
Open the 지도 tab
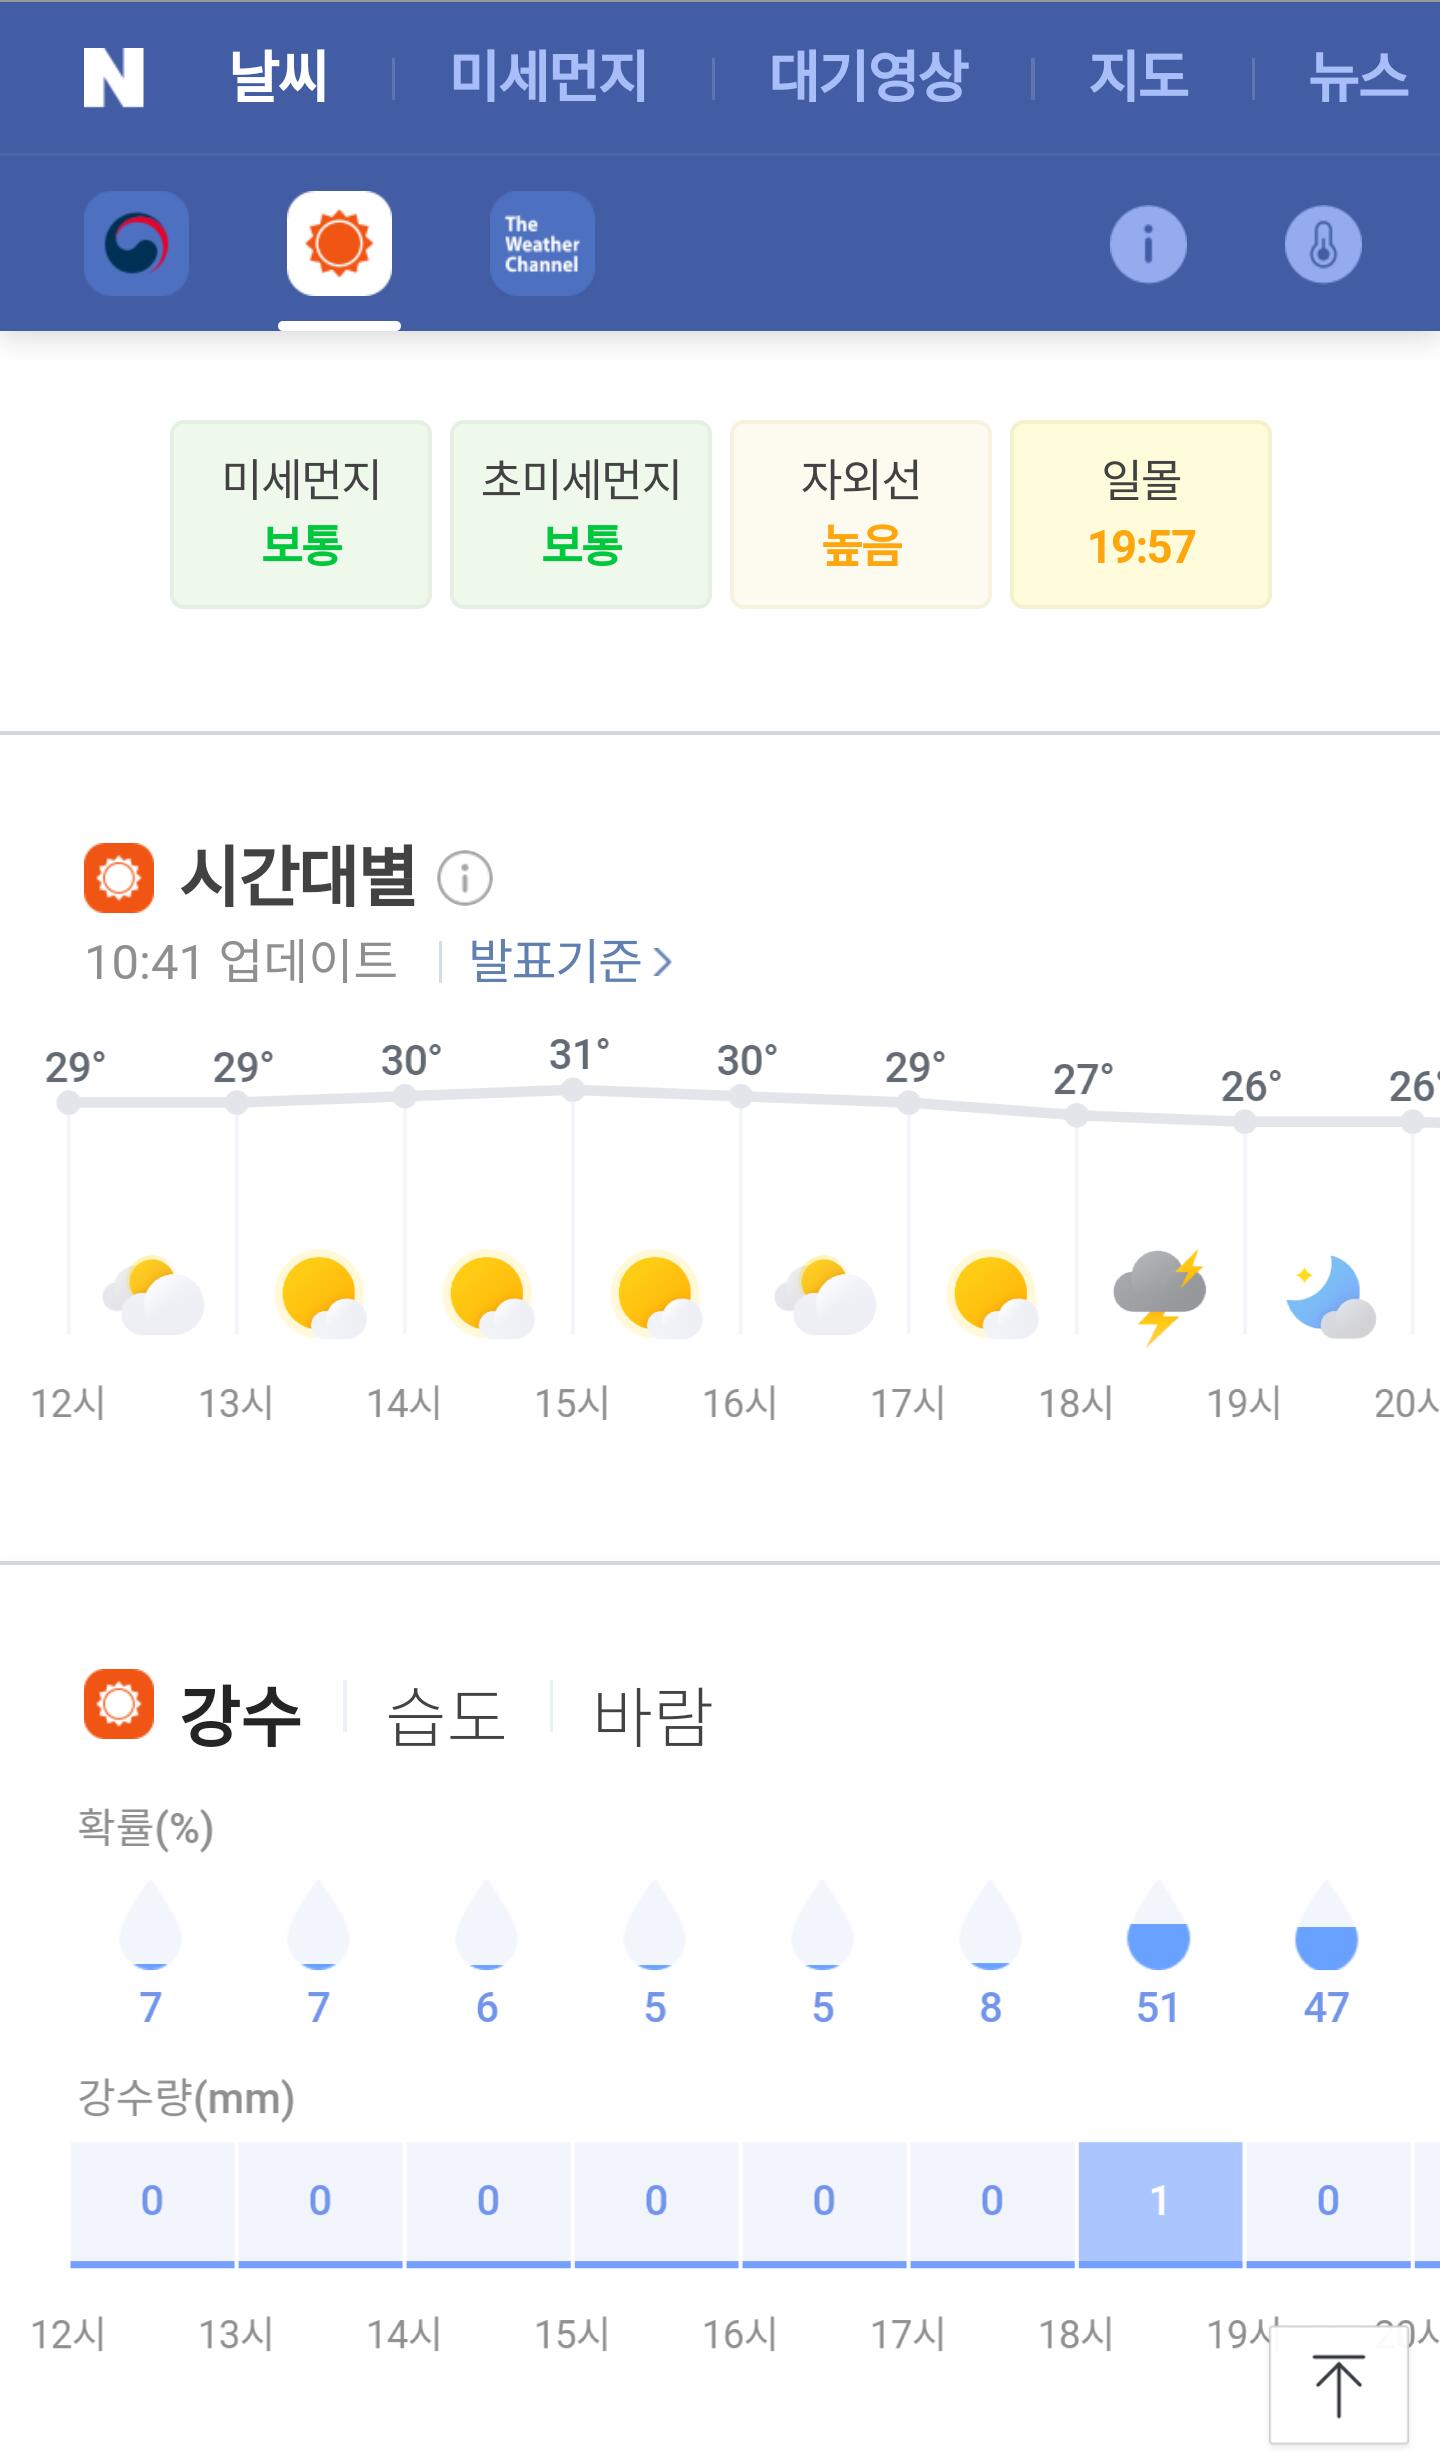1138,77
